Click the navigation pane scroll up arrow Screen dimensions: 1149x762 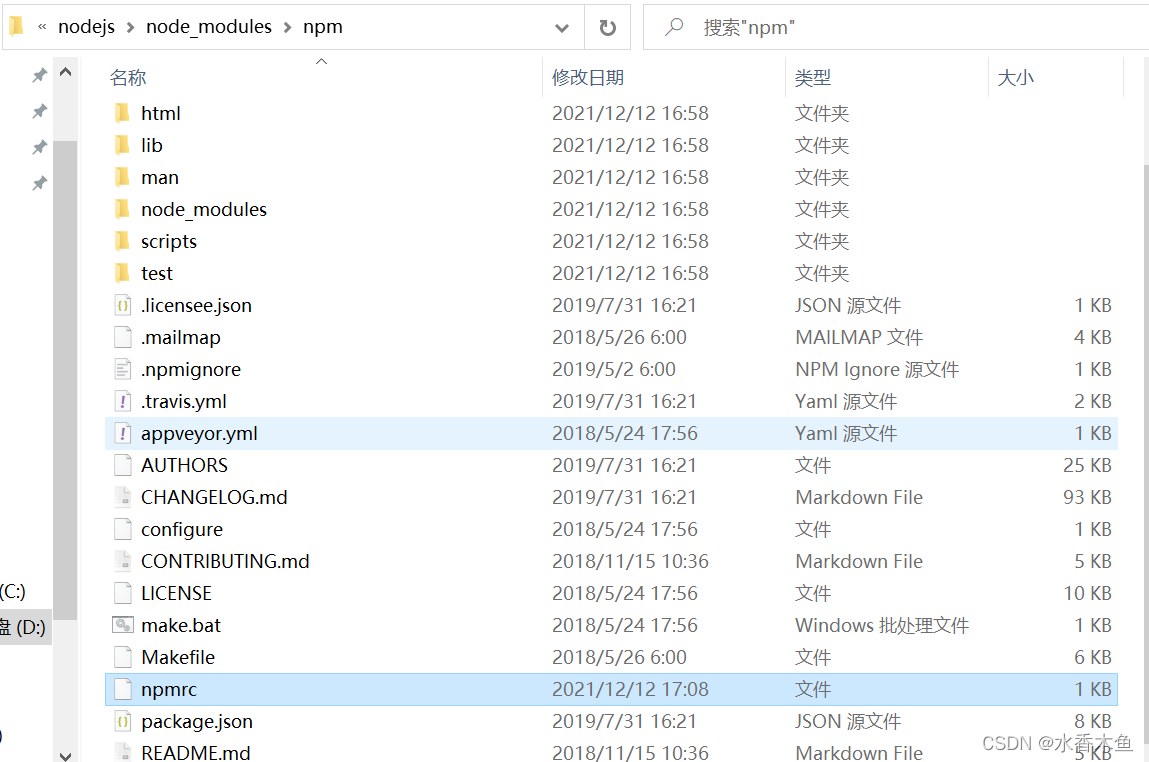click(65, 72)
